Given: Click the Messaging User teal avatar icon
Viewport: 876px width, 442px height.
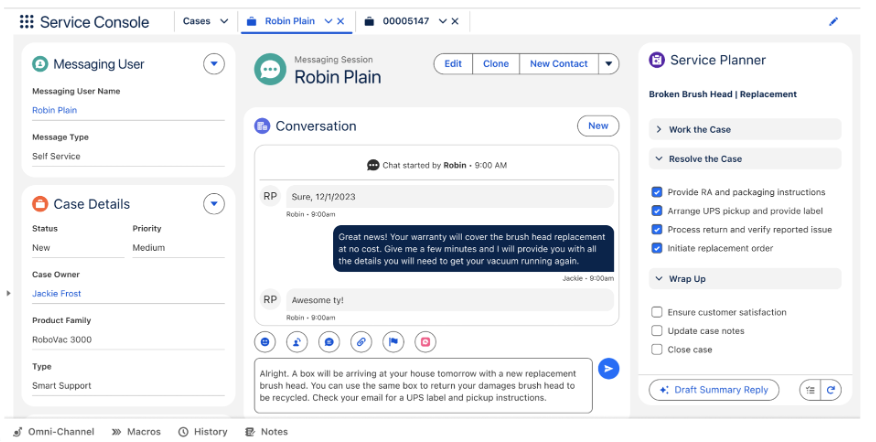Looking at the screenshot, I should 40,64.
